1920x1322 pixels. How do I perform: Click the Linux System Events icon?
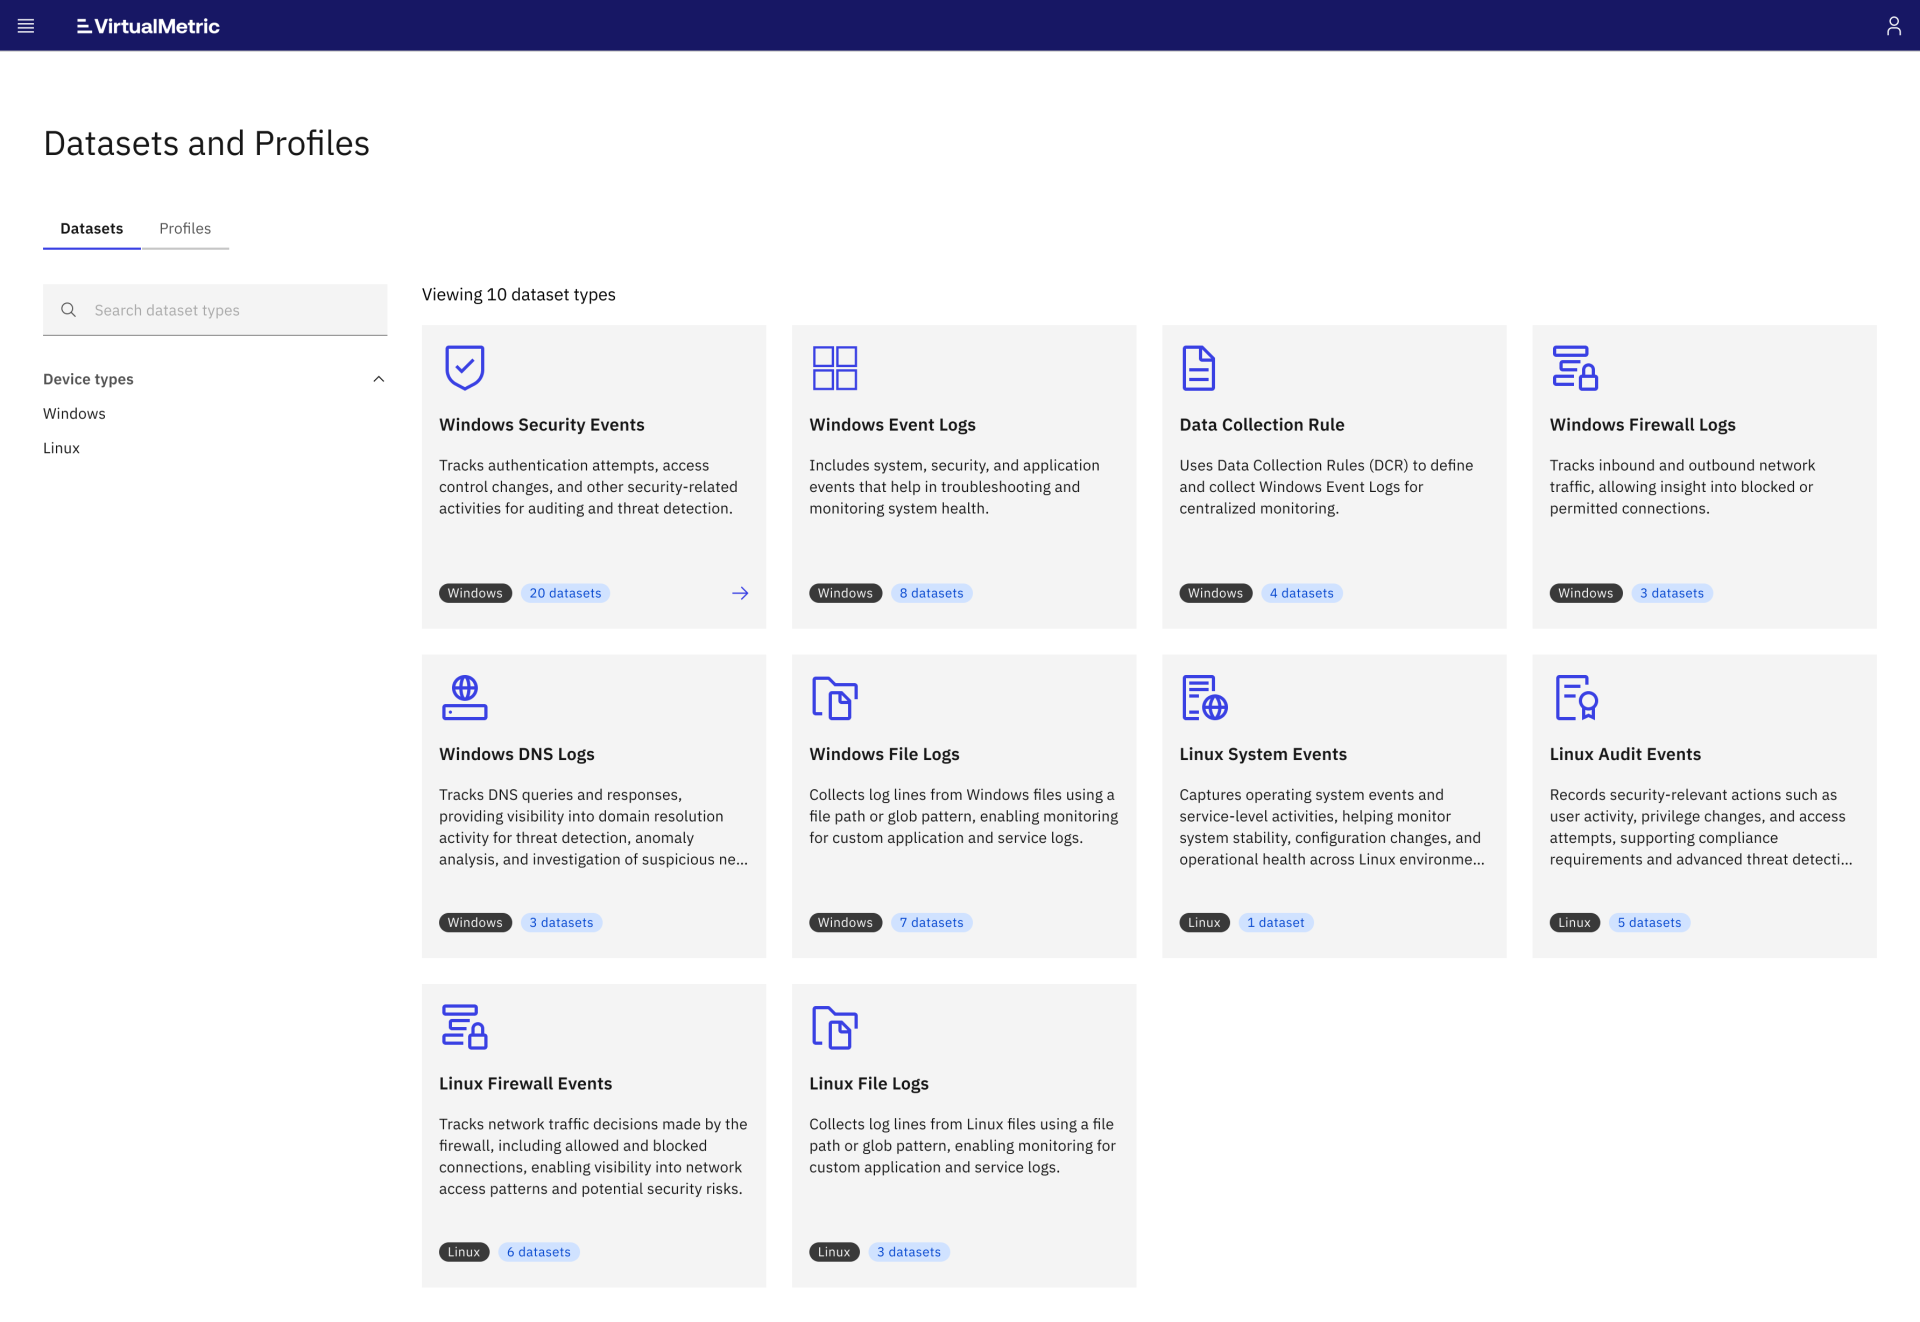1205,697
